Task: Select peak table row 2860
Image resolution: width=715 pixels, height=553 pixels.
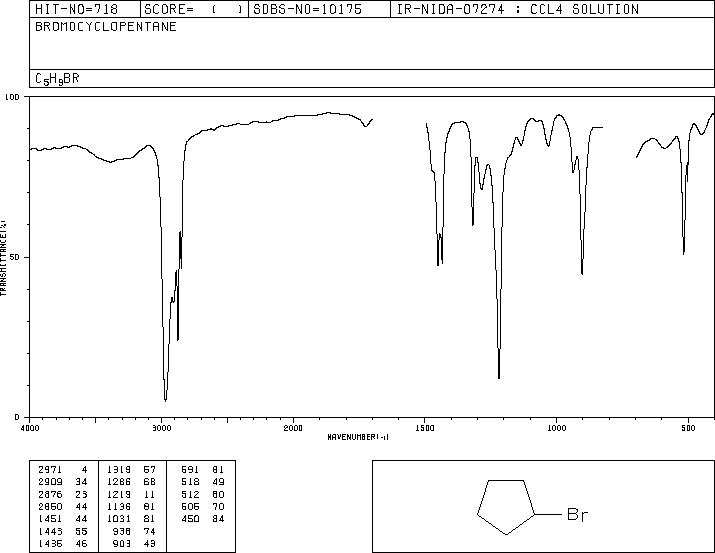Action: (63, 506)
